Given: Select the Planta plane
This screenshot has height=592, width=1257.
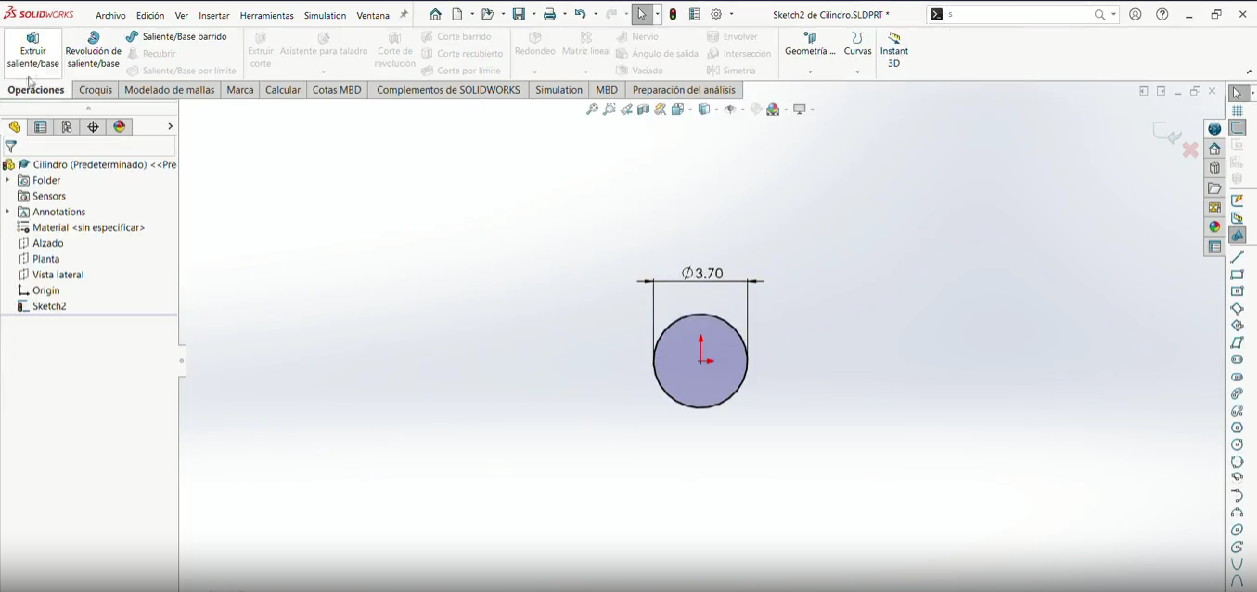Looking at the screenshot, I should click(39, 259).
